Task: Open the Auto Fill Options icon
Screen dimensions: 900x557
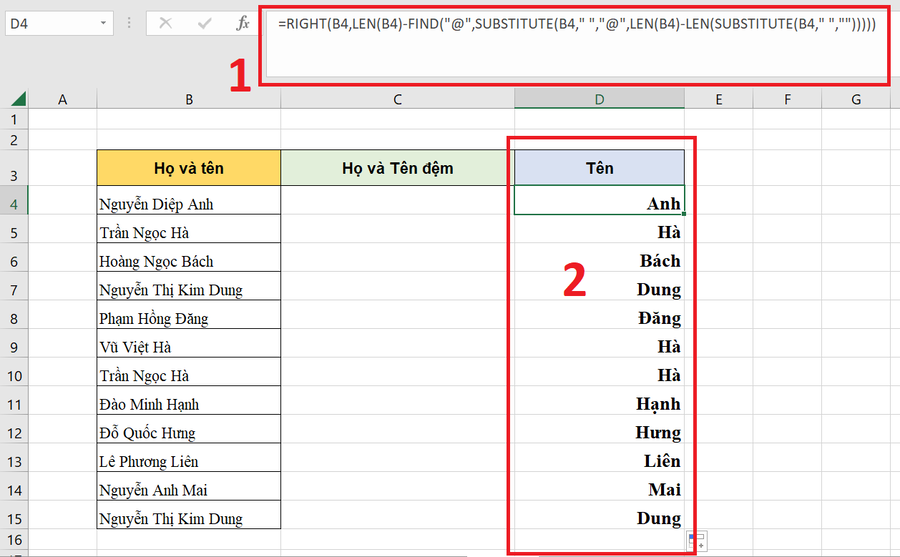Action: point(697,540)
